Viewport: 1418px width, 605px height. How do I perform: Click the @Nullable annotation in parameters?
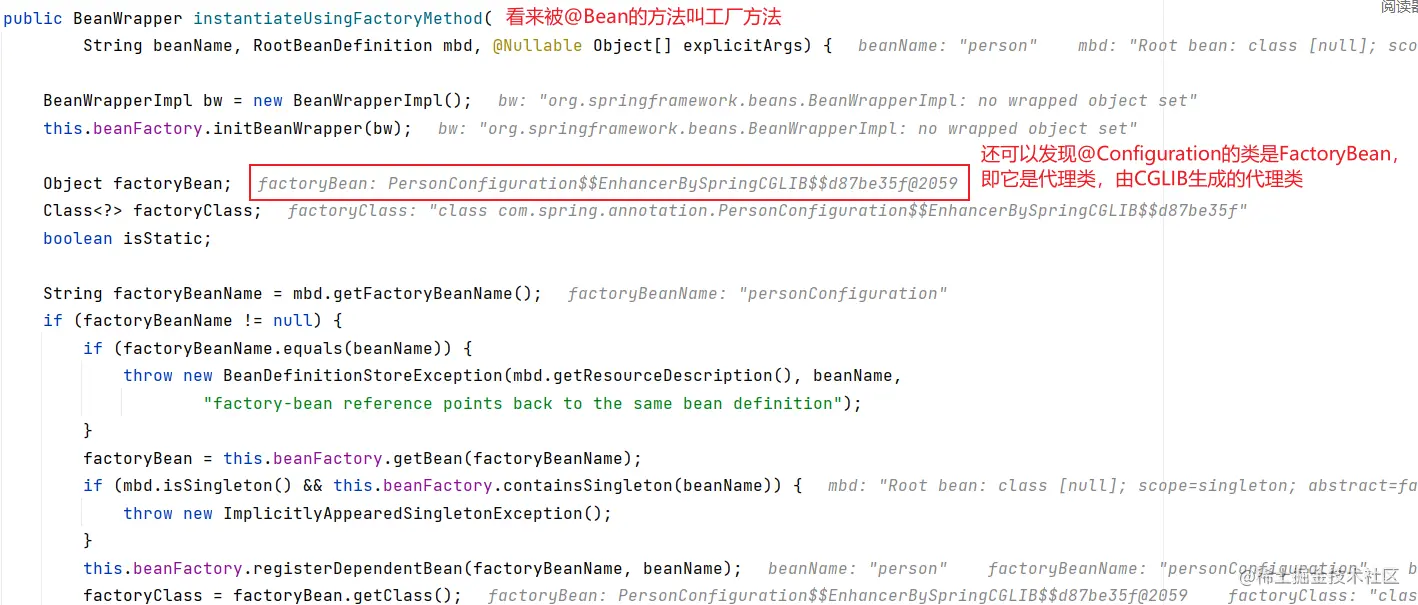pyautogui.click(x=537, y=46)
